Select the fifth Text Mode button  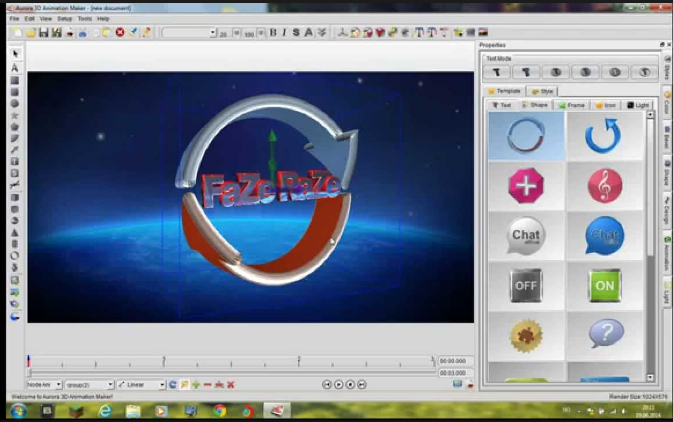615,72
